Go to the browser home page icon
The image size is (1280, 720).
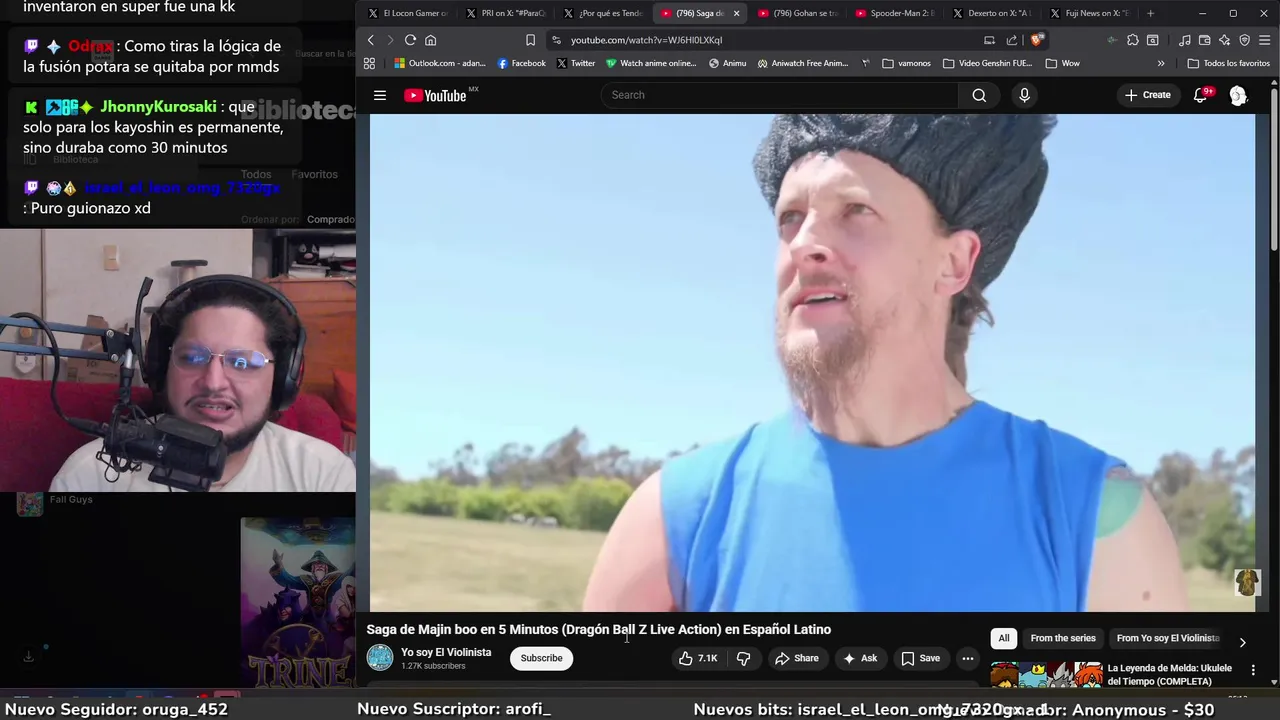pyautogui.click(x=431, y=40)
